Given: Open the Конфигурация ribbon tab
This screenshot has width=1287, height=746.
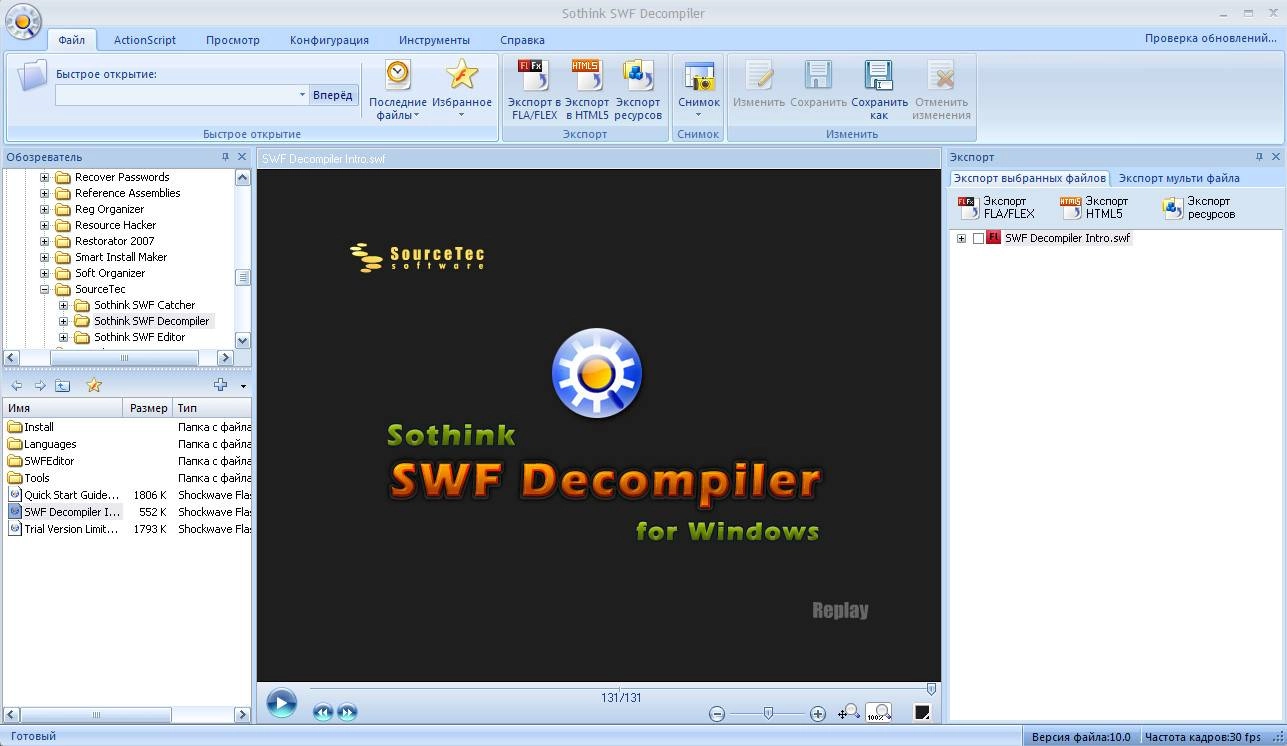Looking at the screenshot, I should (329, 40).
